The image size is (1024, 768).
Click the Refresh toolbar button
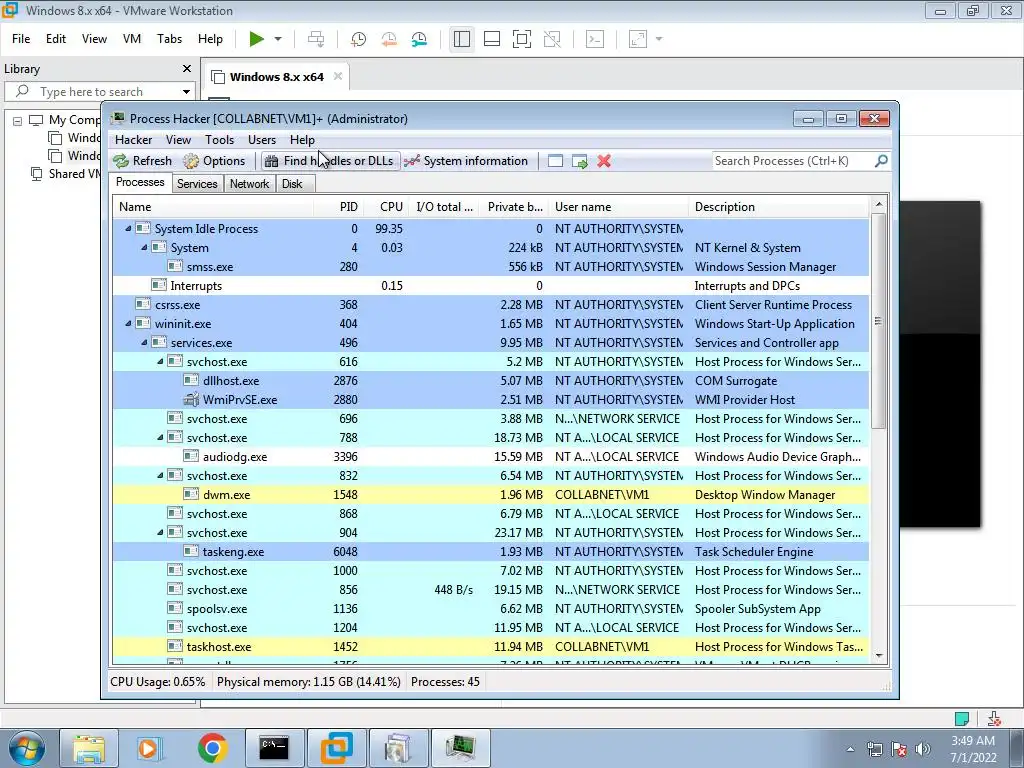tap(143, 161)
